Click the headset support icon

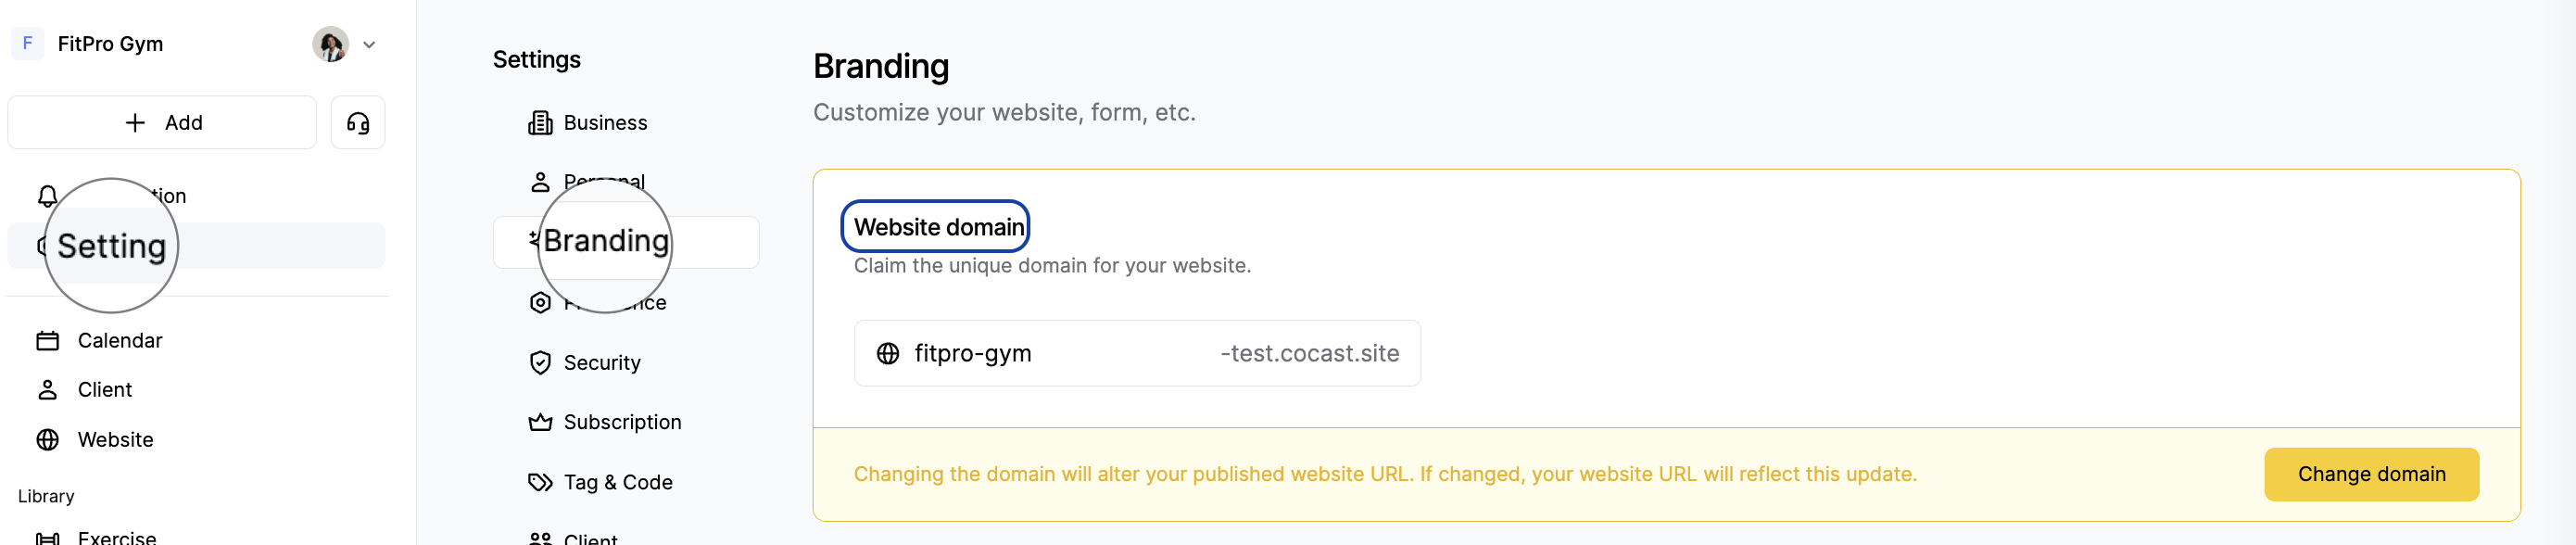(358, 121)
